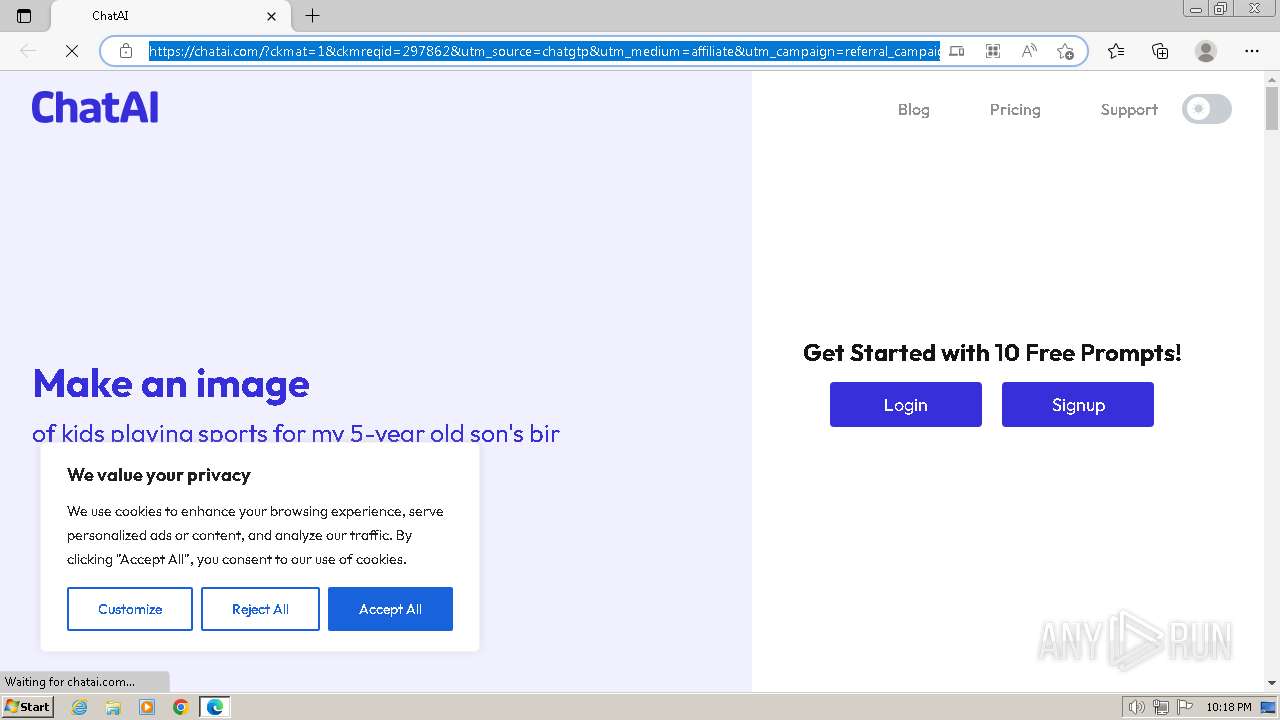Click the chatai.com address bar URL
This screenshot has height=720, width=1280.
(544, 51)
